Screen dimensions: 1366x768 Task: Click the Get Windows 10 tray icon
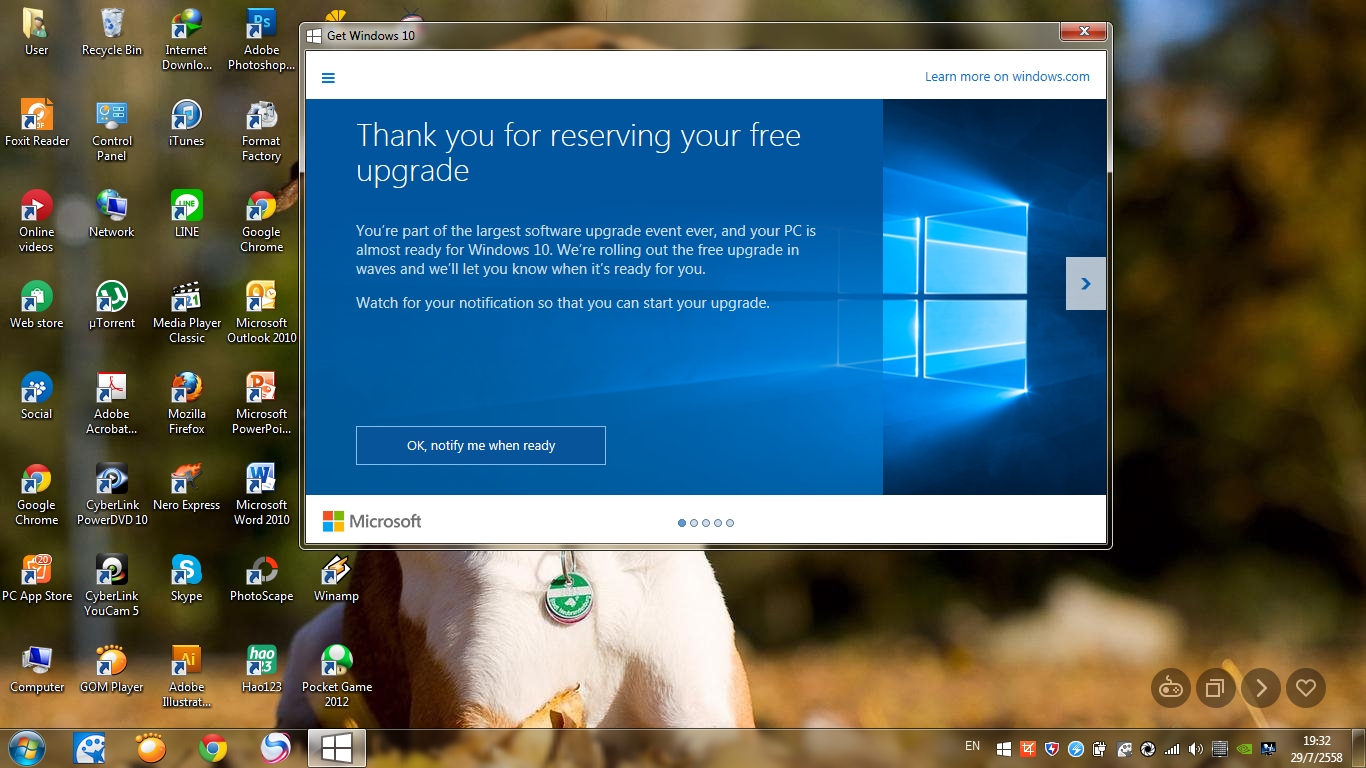(x=1004, y=748)
